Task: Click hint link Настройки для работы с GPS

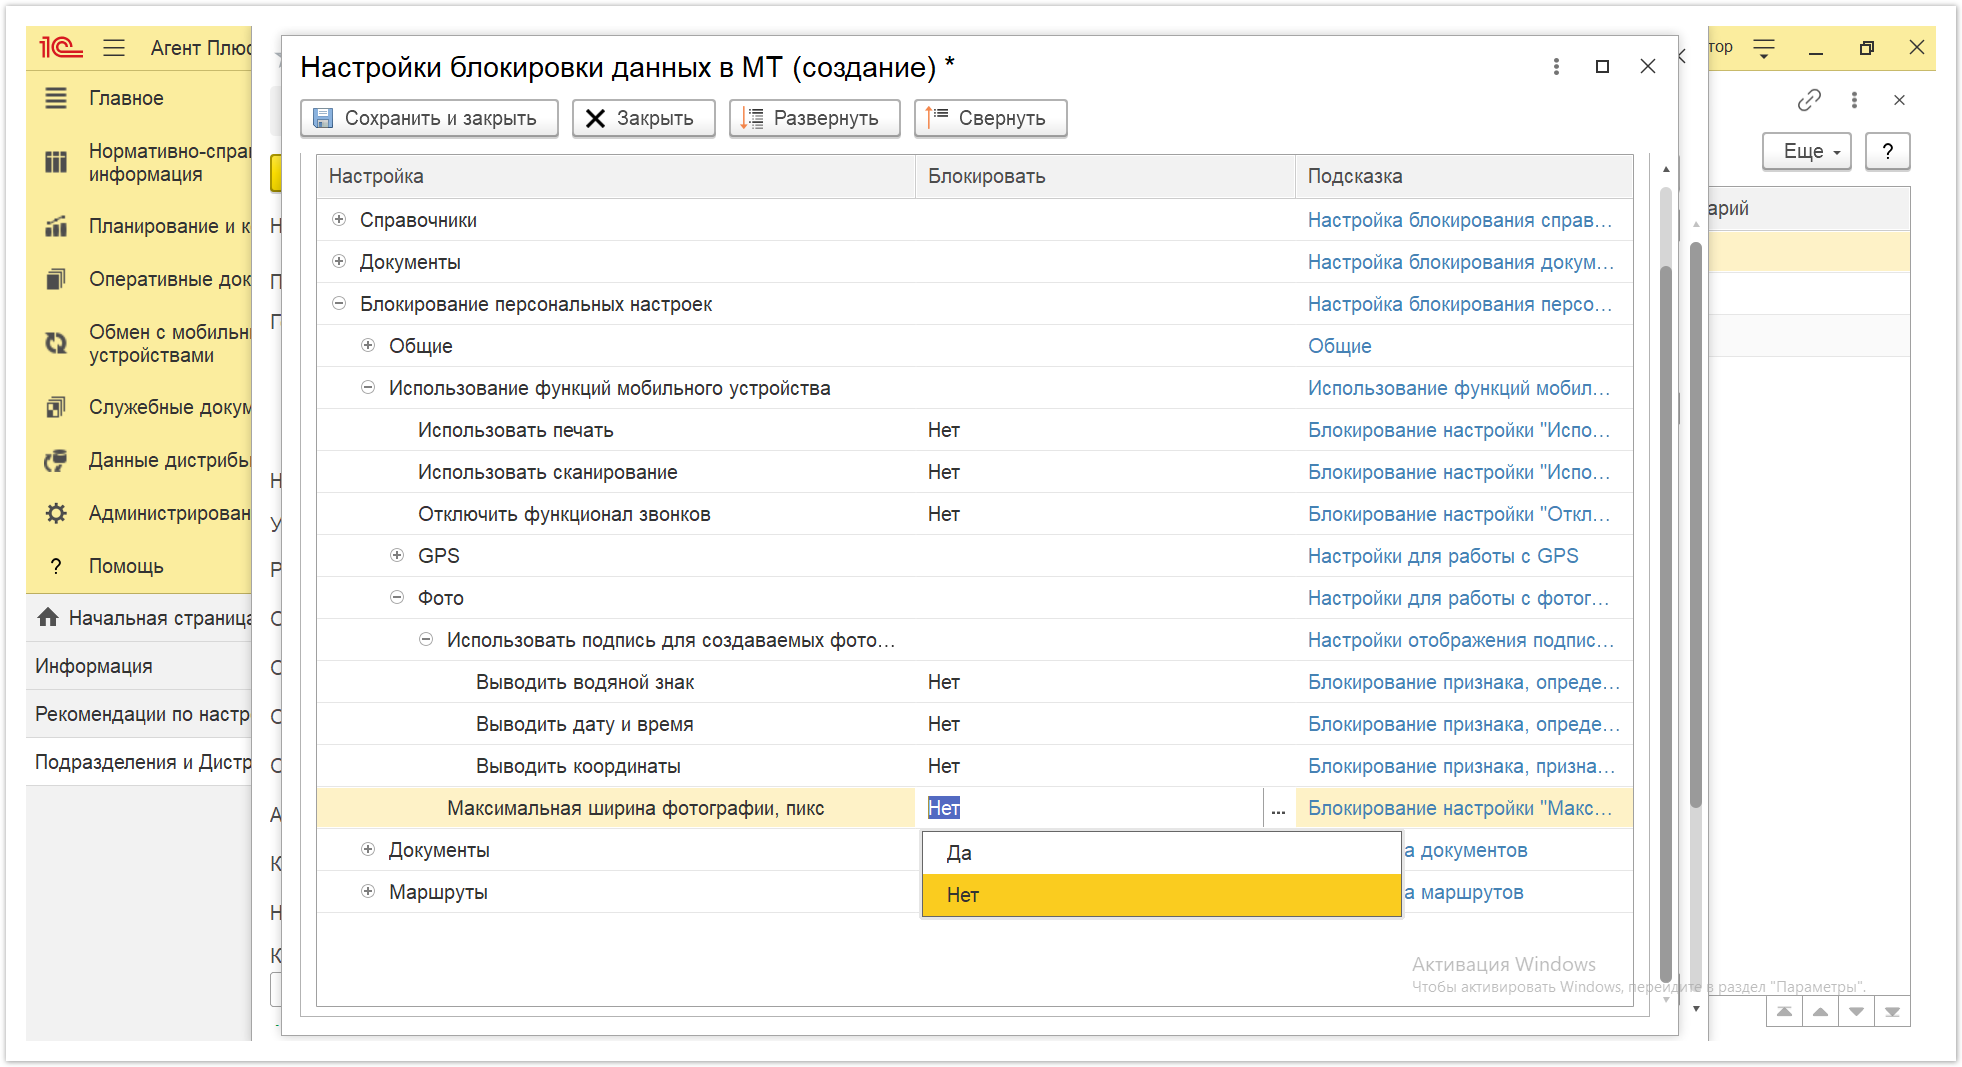Action: [x=1443, y=556]
